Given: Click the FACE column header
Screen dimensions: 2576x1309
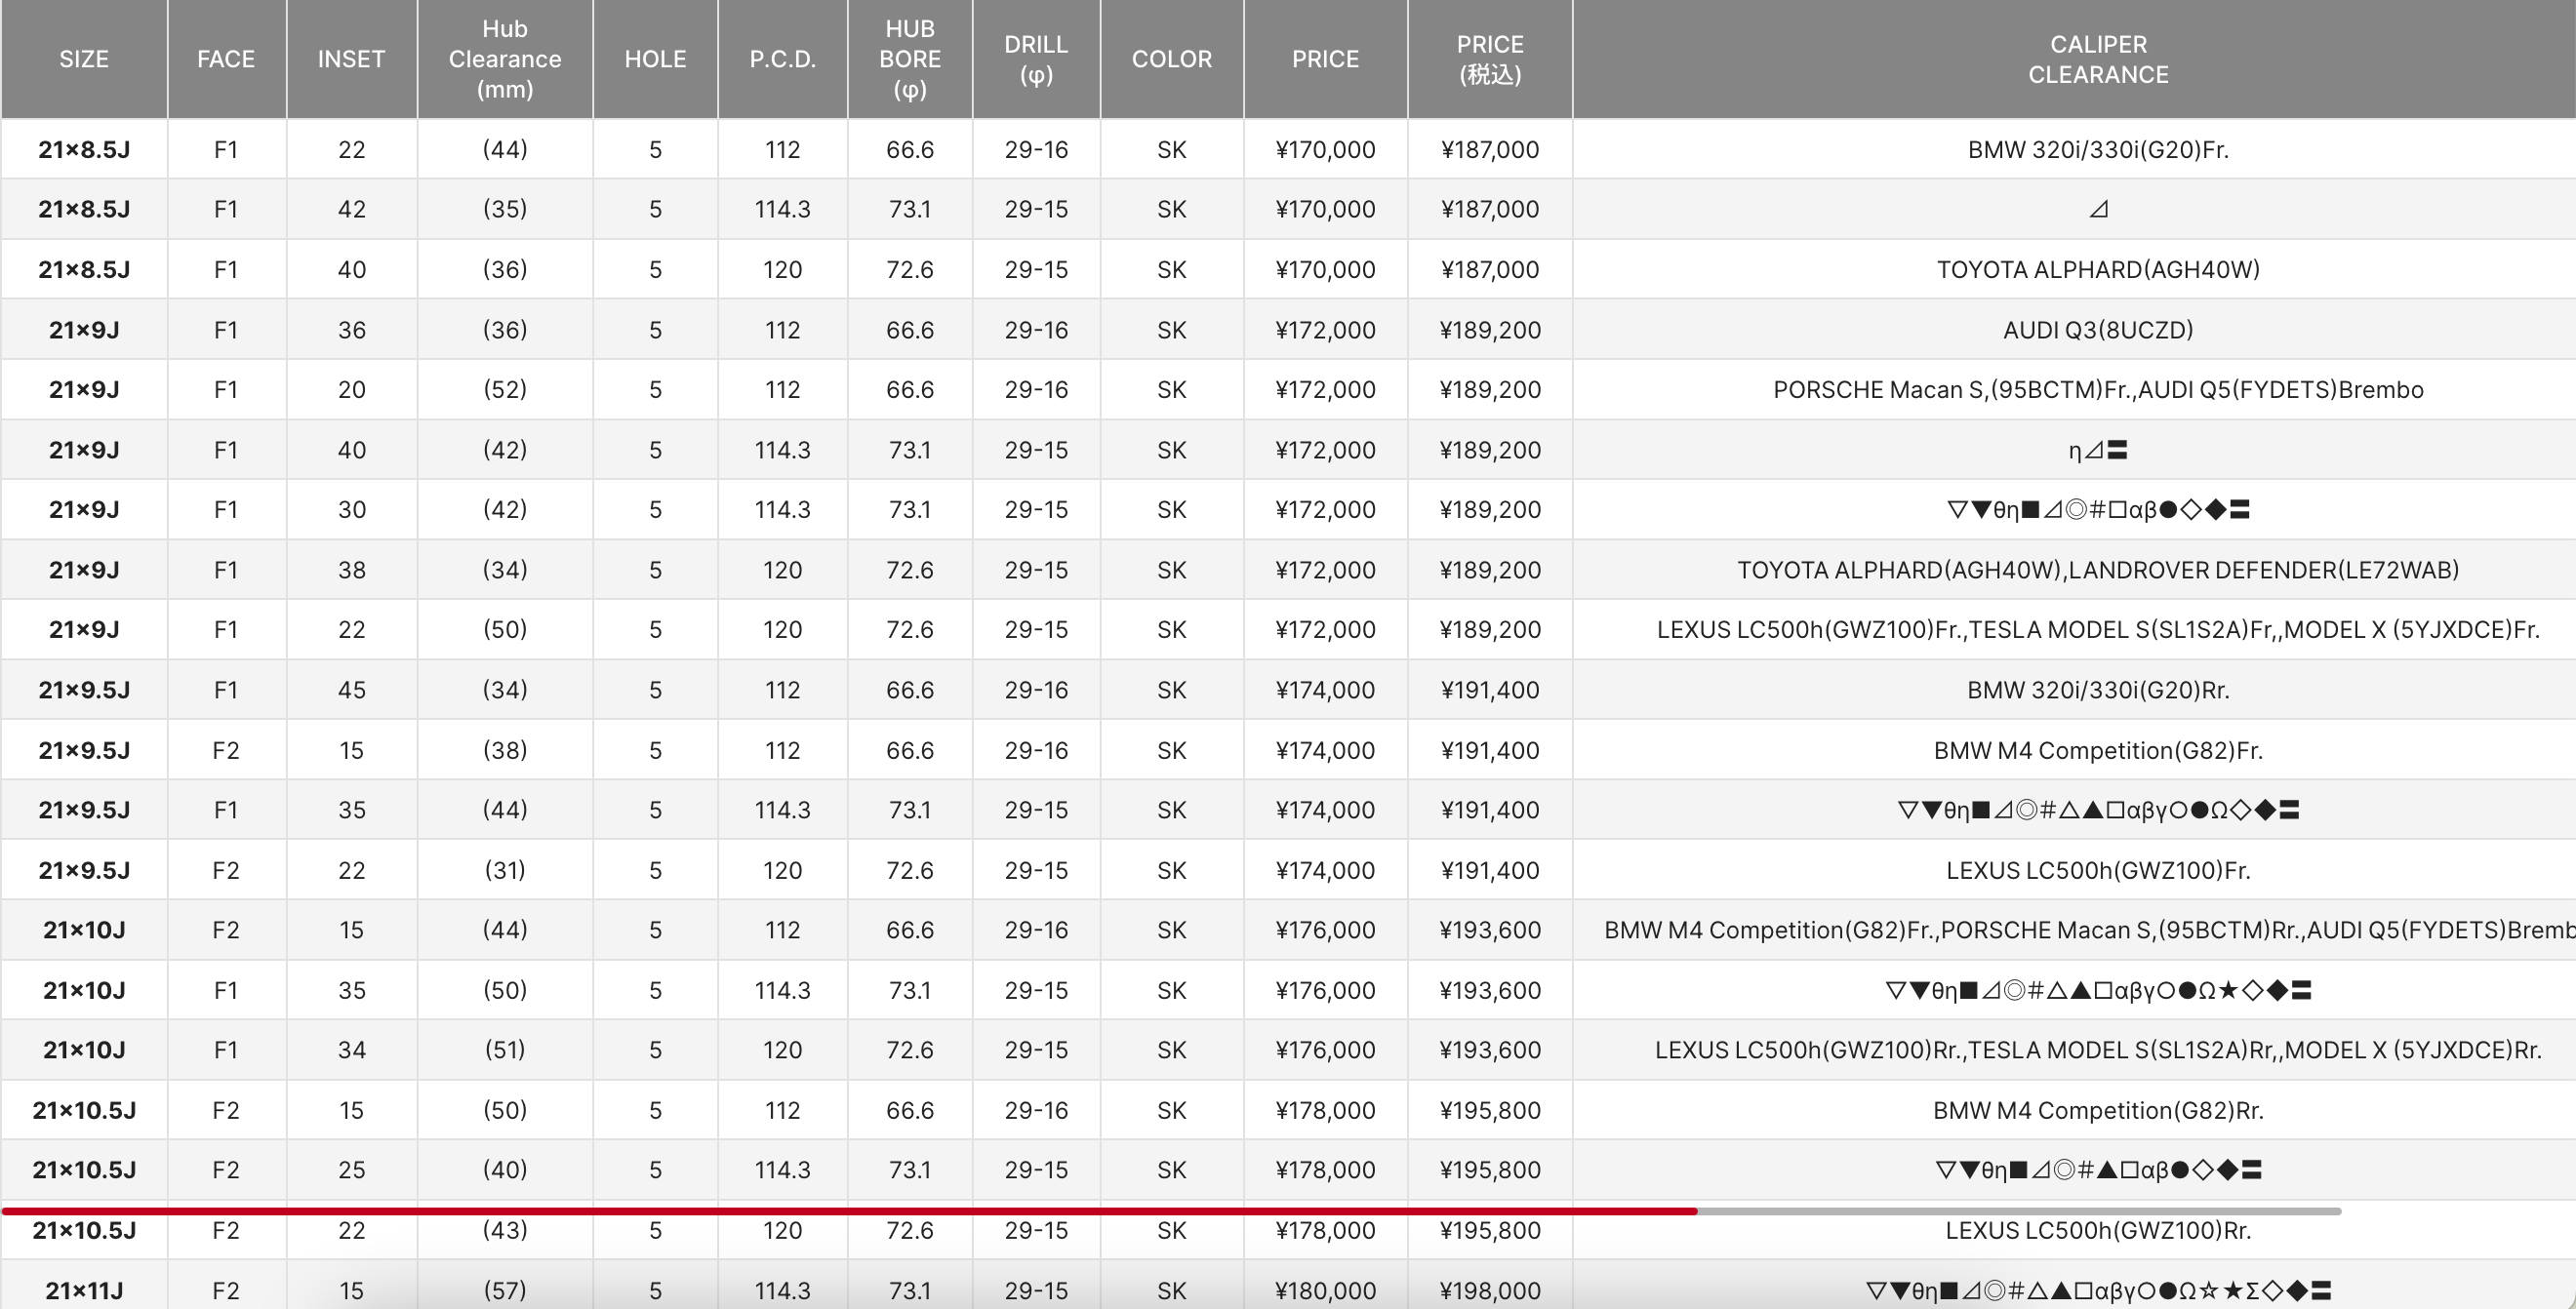Looking at the screenshot, I should [226, 59].
